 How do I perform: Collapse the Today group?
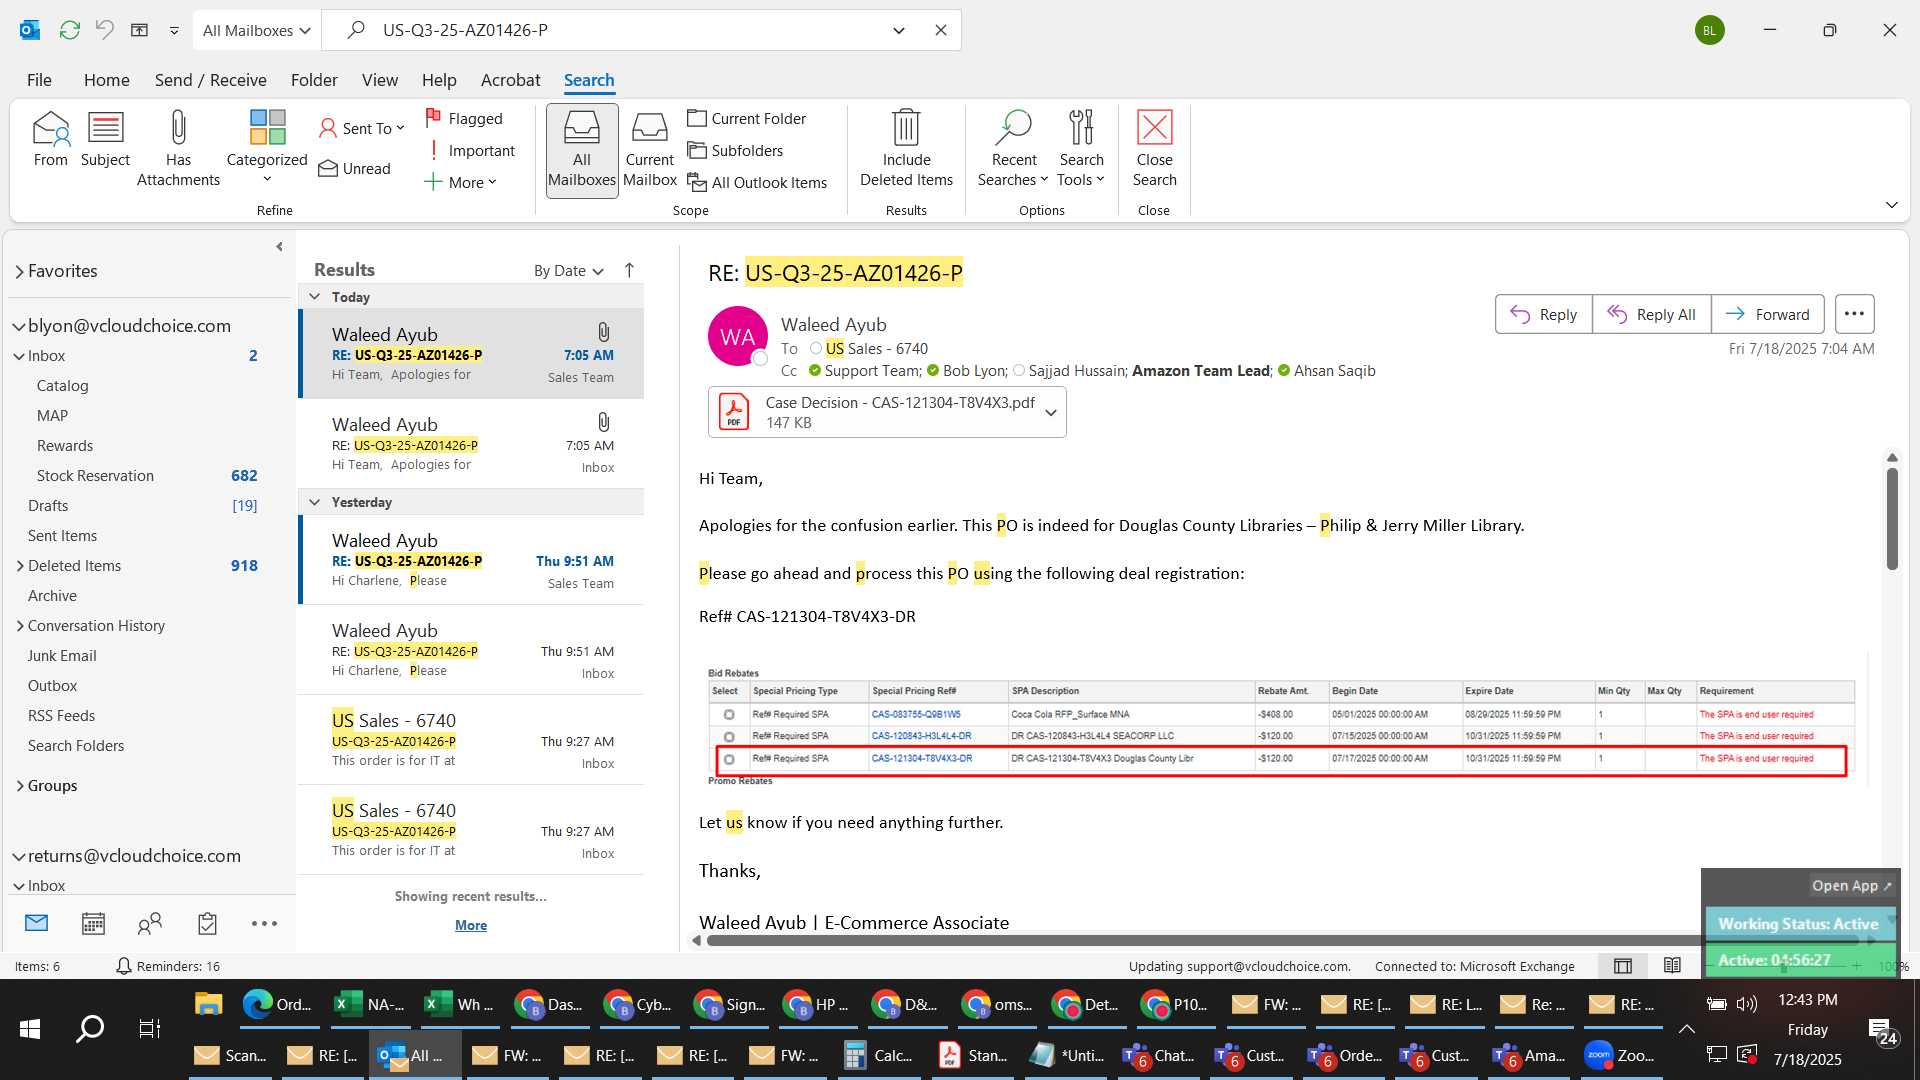tap(314, 297)
